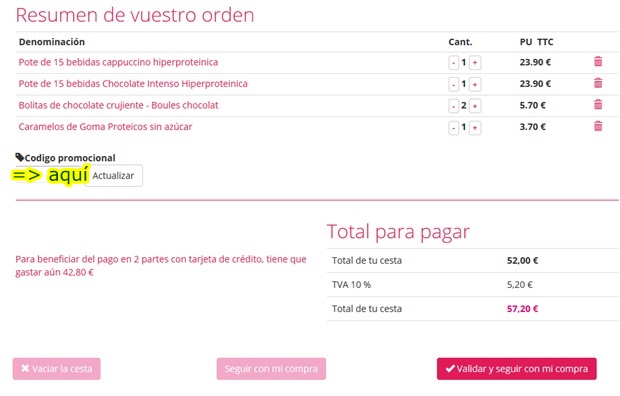Viewport: 620px width, 396px height.
Task: Click the PU TTC column header
Action: tap(536, 42)
